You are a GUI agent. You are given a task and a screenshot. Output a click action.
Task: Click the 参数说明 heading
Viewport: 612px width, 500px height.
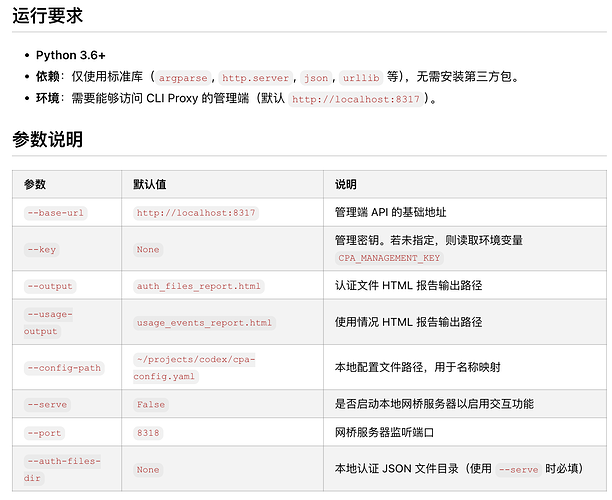47,139
